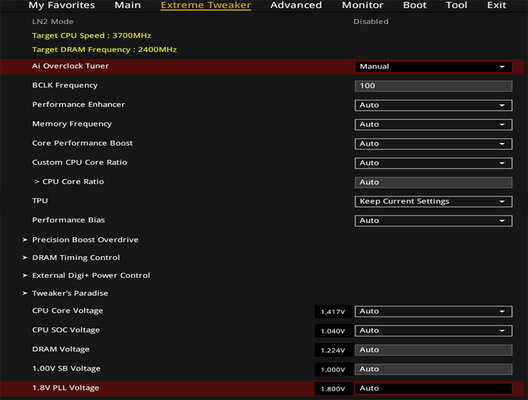Select the DRAM Voltage Auto field
Image resolution: width=528 pixels, height=400 pixels.
433,350
